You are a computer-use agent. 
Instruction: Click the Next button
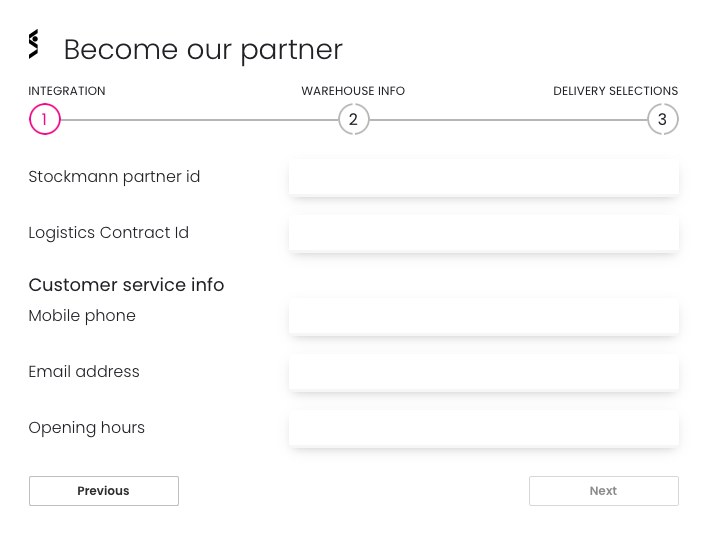tap(604, 491)
